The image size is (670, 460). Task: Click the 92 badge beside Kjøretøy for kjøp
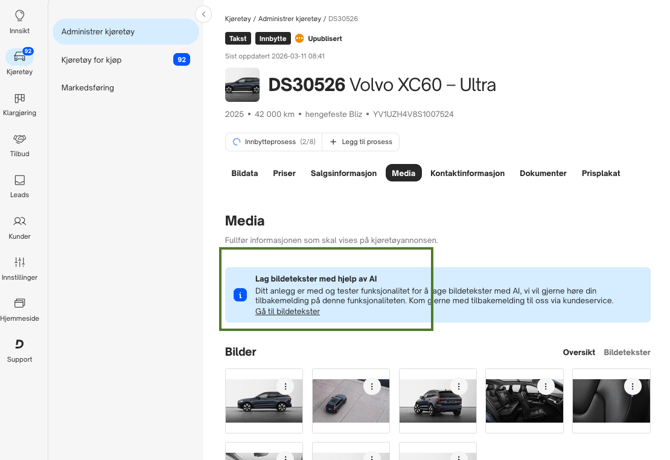pos(182,60)
